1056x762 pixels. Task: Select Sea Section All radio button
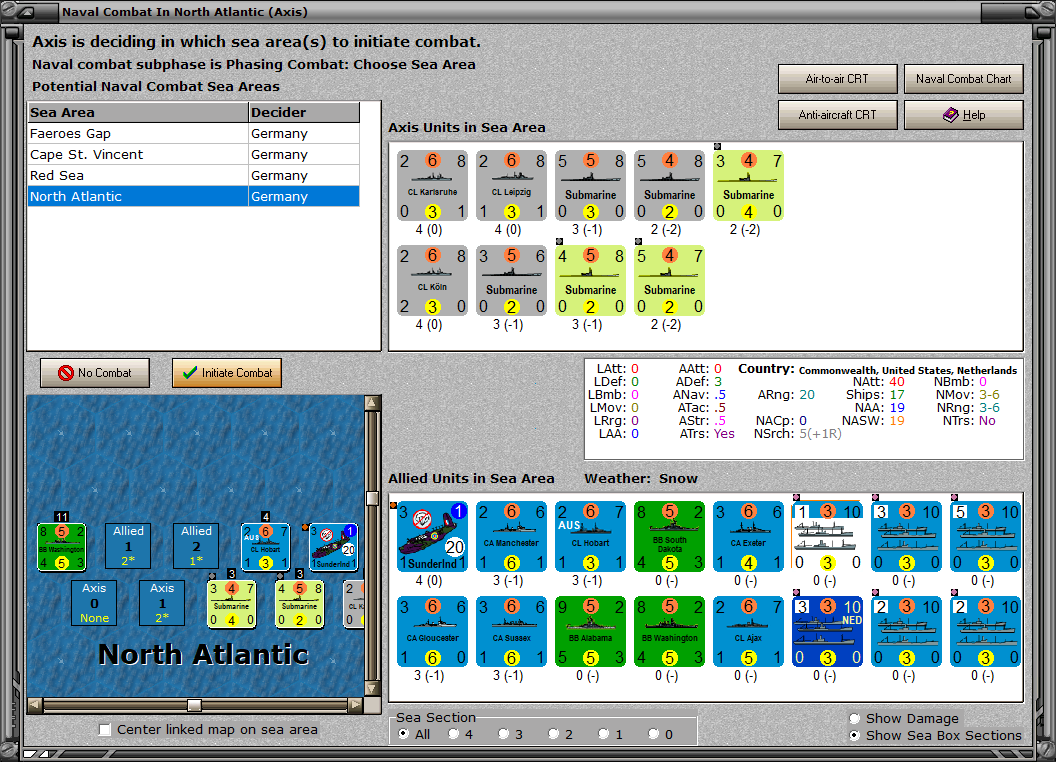pos(403,734)
